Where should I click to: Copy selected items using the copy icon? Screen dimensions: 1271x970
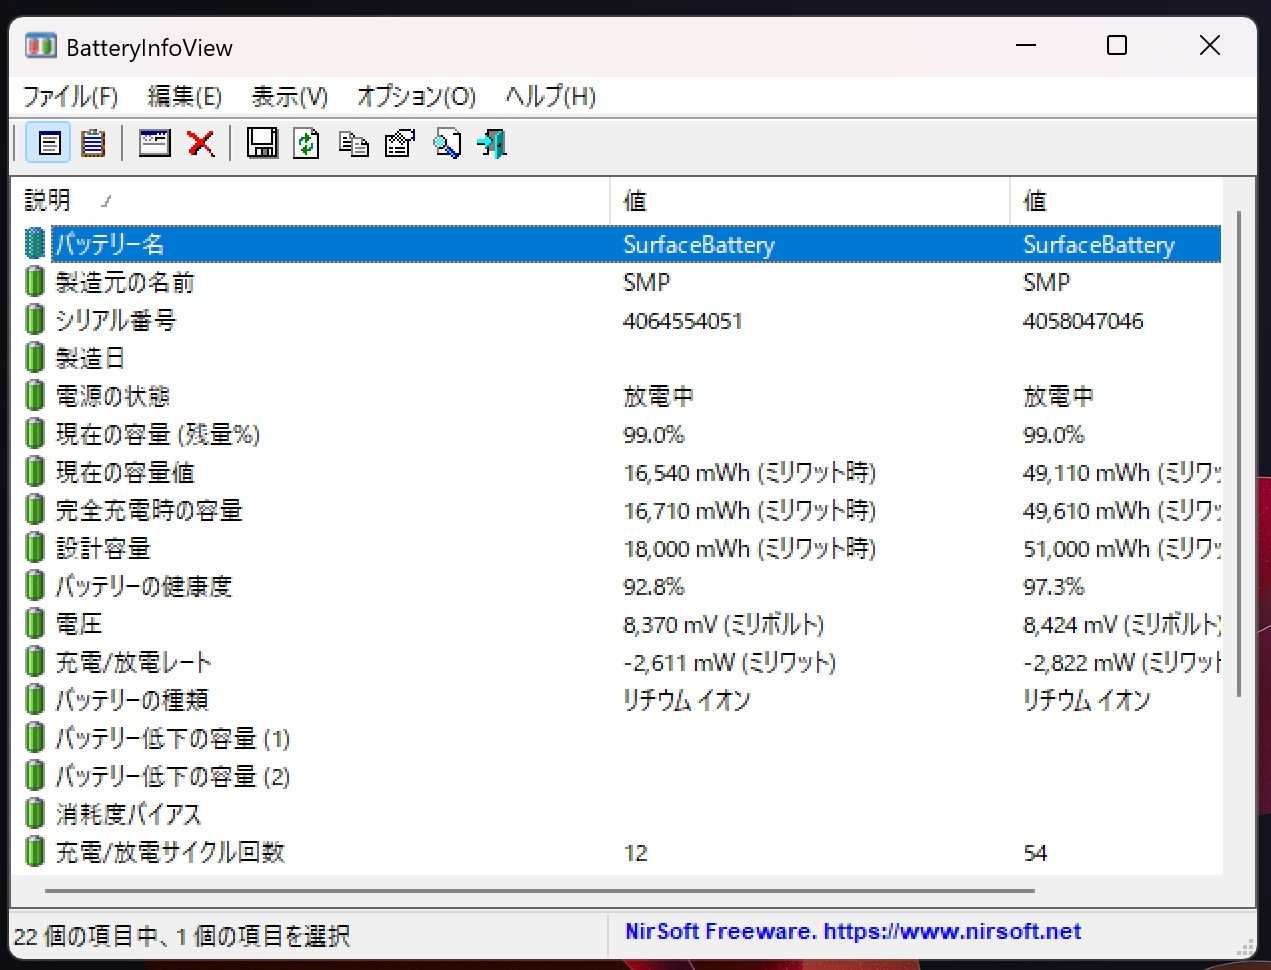[353, 144]
